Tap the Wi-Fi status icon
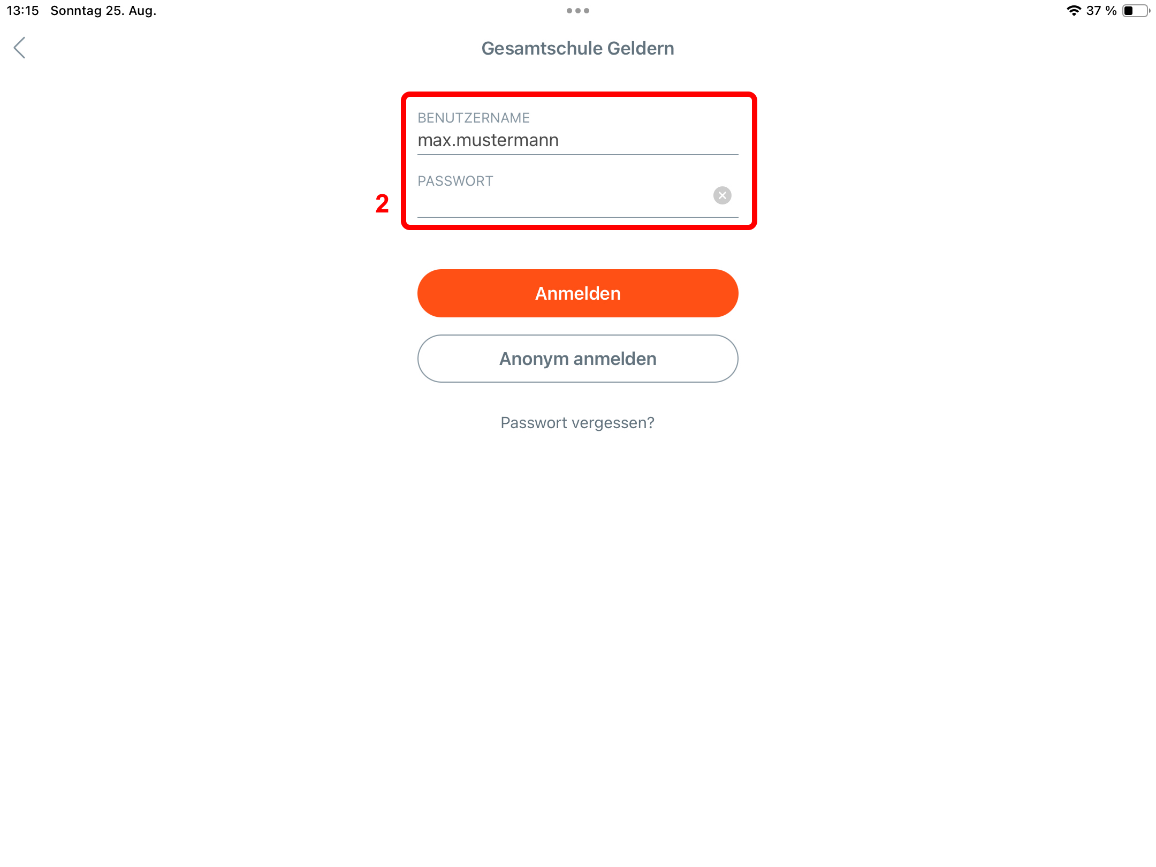Screen dimensions: 1156x867 click(x=1073, y=10)
